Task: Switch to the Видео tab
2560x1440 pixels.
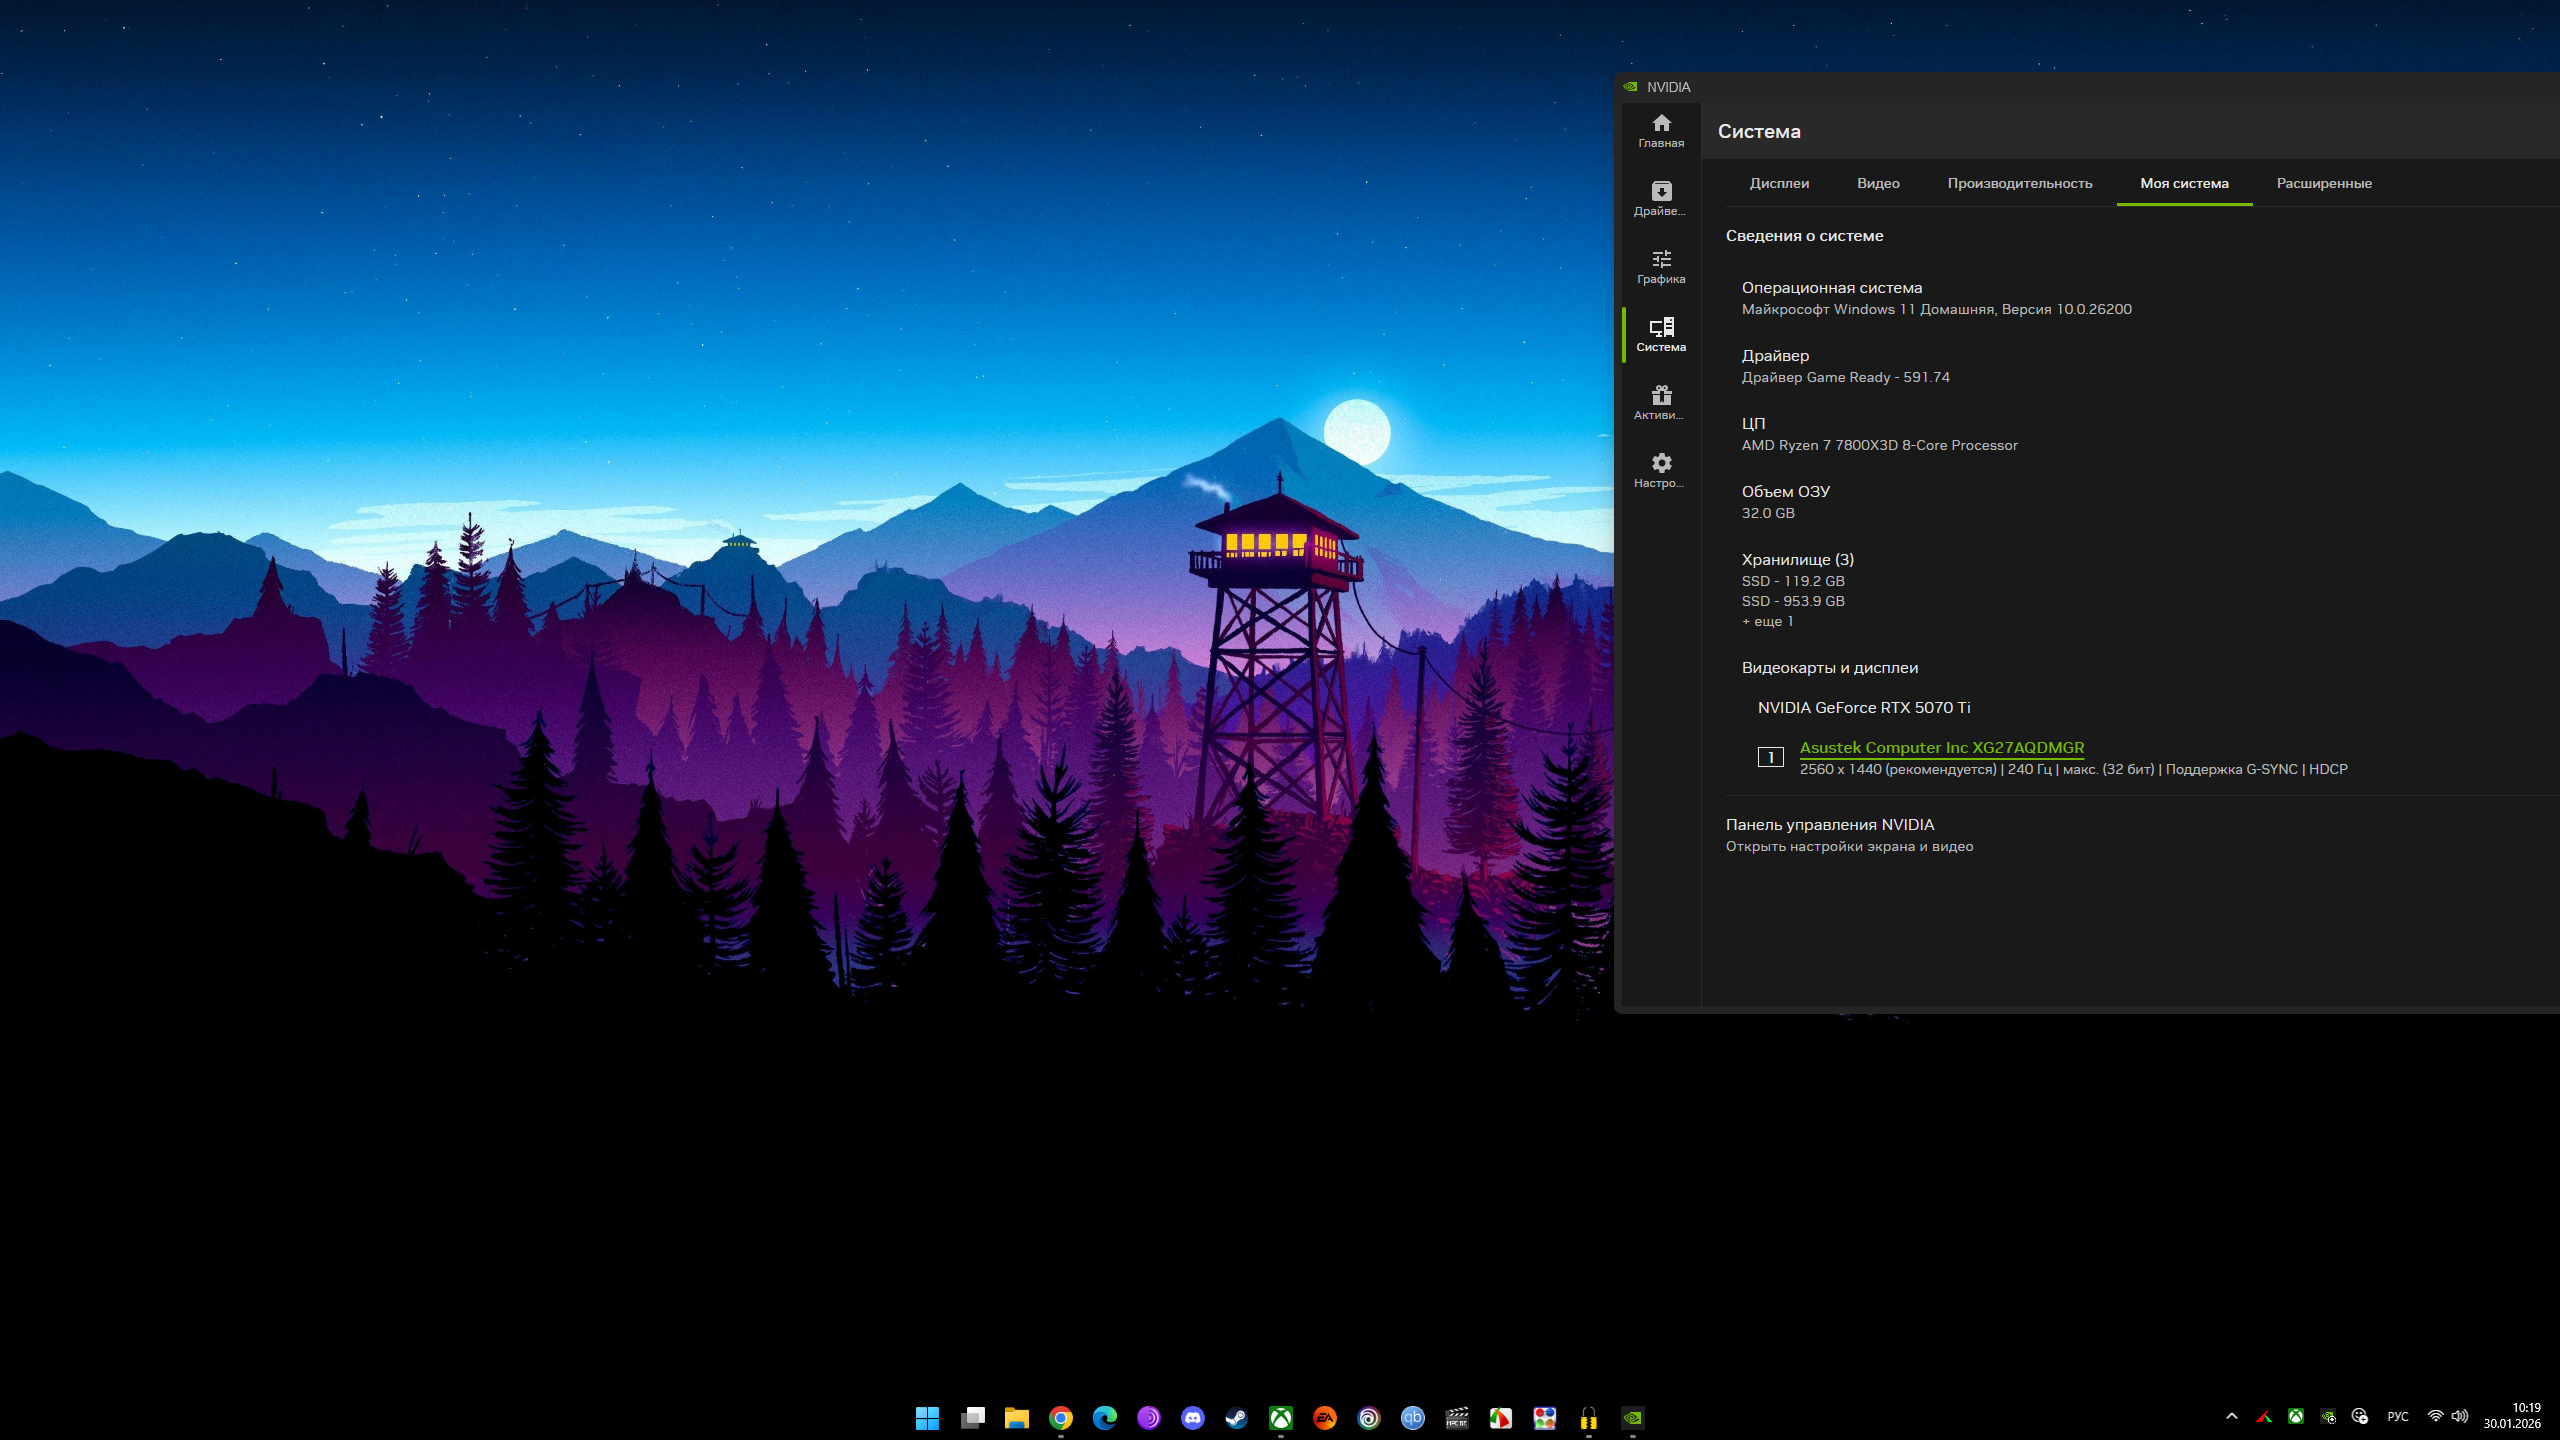Action: pyautogui.click(x=1878, y=183)
